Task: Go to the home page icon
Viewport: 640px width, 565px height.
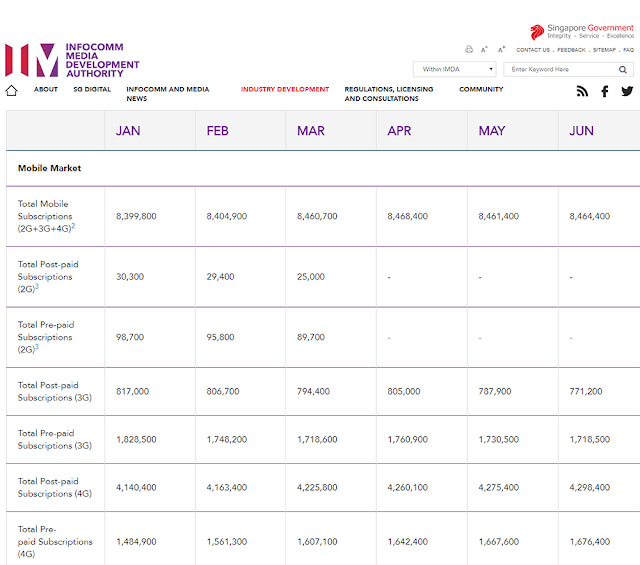Action: [11, 91]
